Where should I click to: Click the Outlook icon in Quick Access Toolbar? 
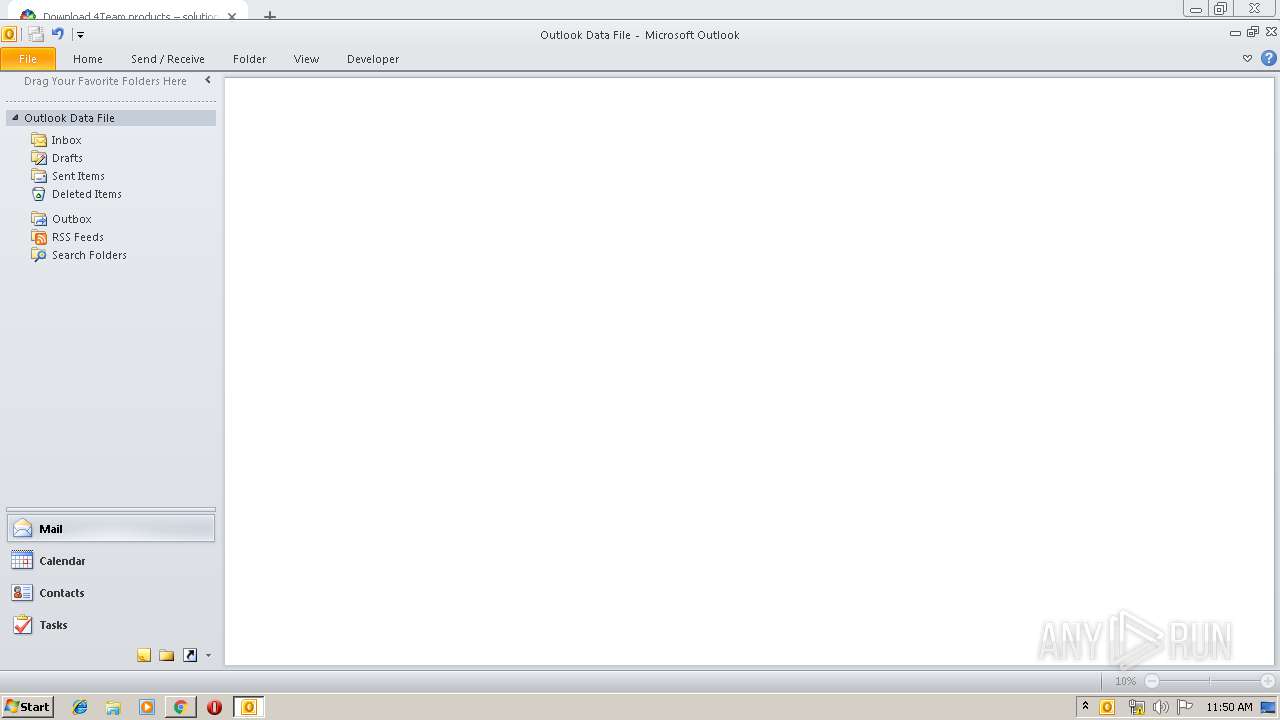pos(9,34)
